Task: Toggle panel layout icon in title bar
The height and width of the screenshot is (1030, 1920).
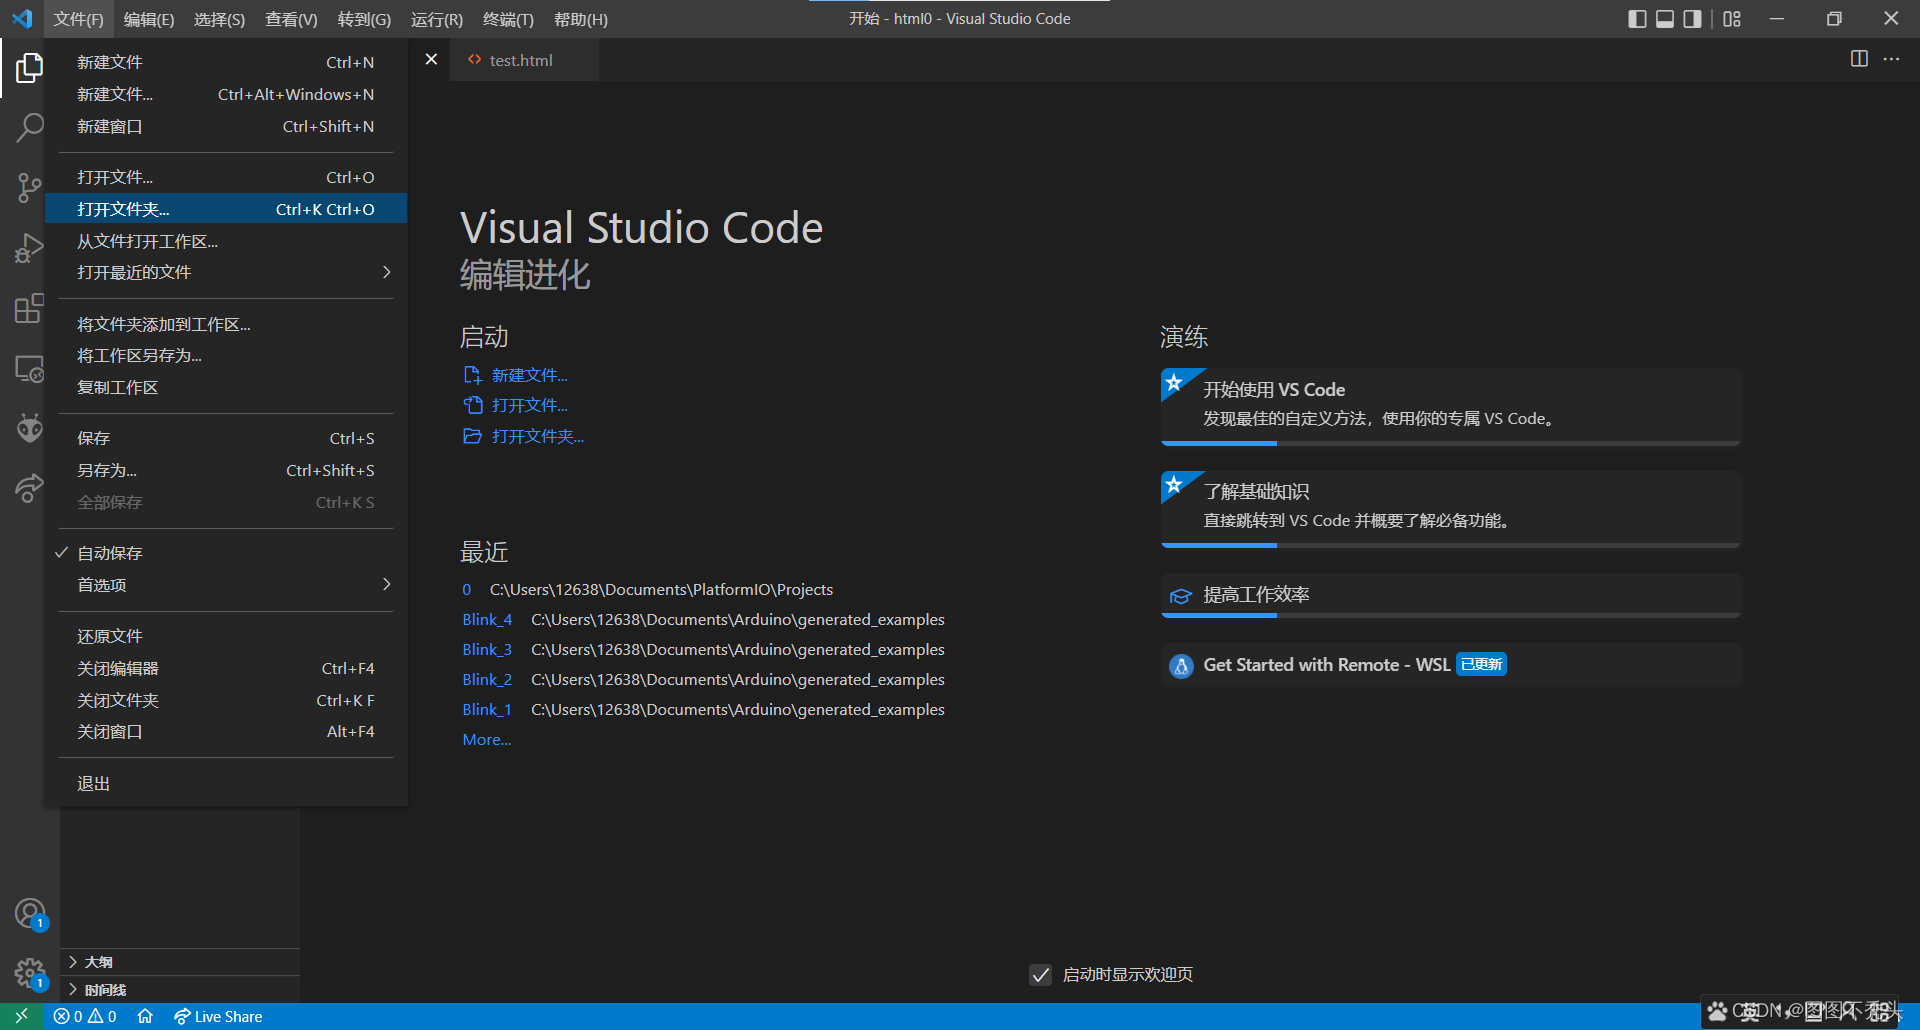Action: pyautogui.click(x=1665, y=19)
